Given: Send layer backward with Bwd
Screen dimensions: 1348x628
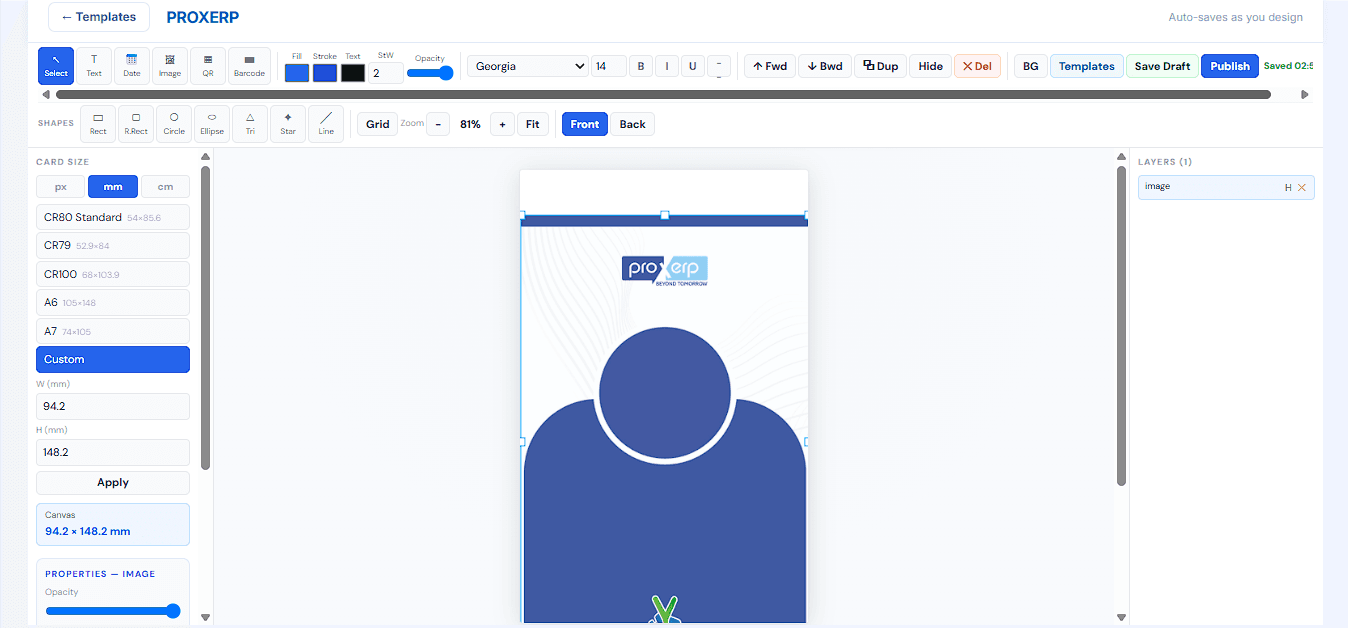Looking at the screenshot, I should click(x=825, y=66).
